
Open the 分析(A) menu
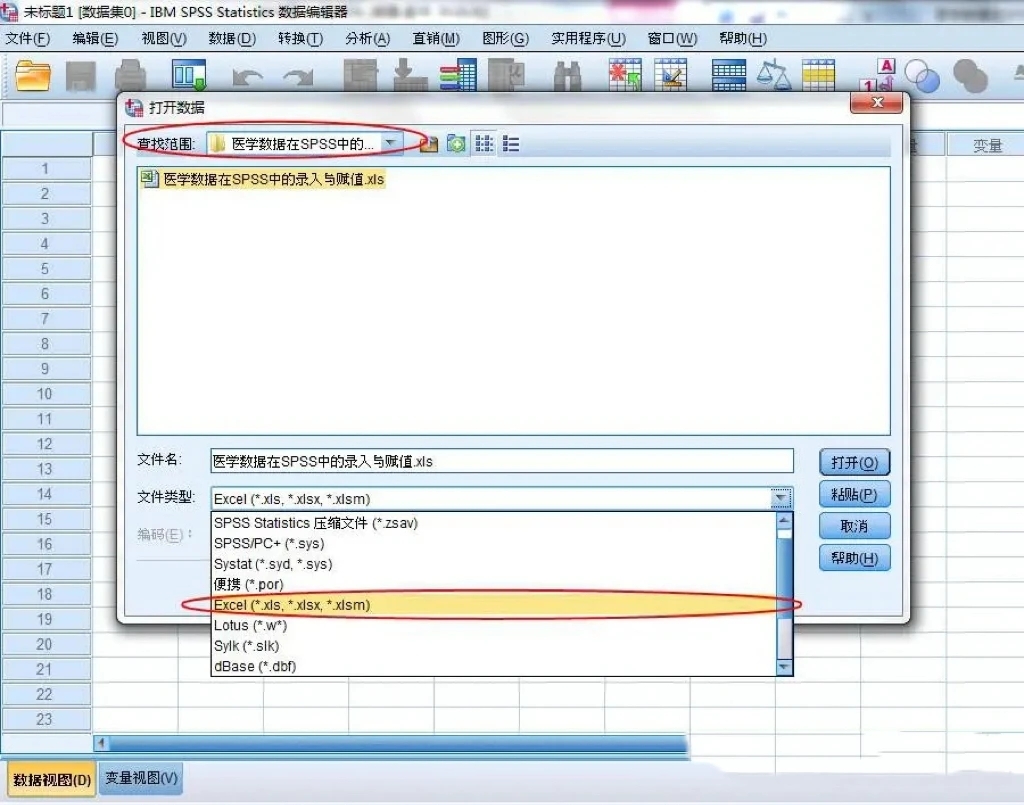tap(368, 39)
